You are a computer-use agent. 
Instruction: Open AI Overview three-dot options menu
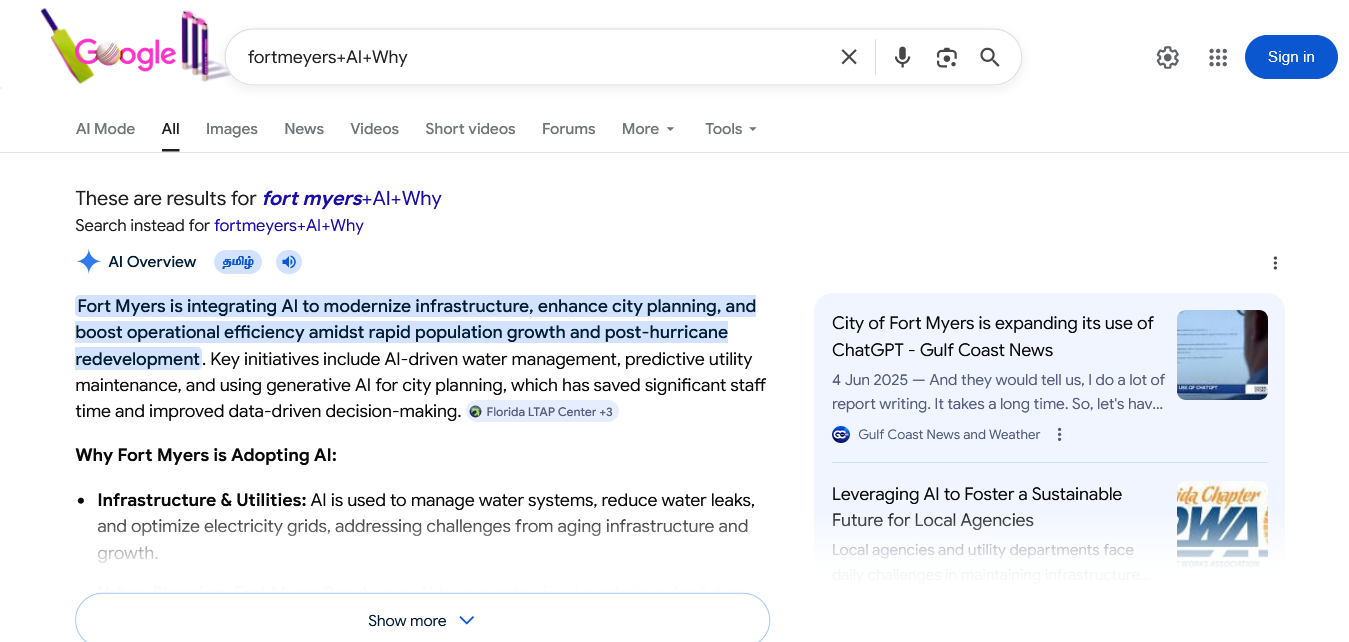coord(1274,263)
